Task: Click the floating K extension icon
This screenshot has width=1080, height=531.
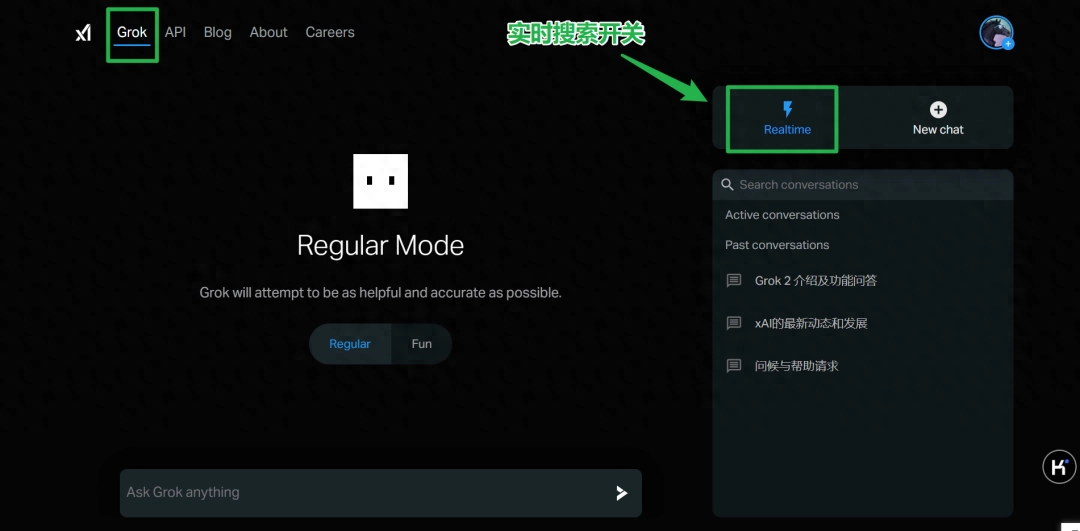Action: pos(1059,467)
